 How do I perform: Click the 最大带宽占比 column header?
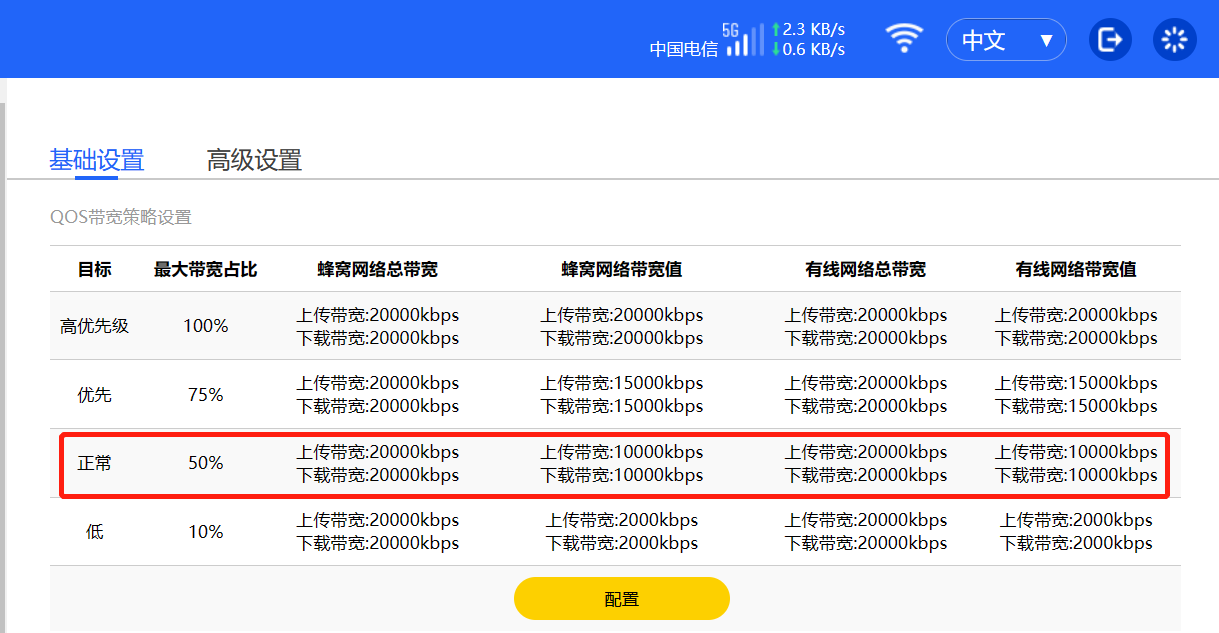[x=205, y=269]
